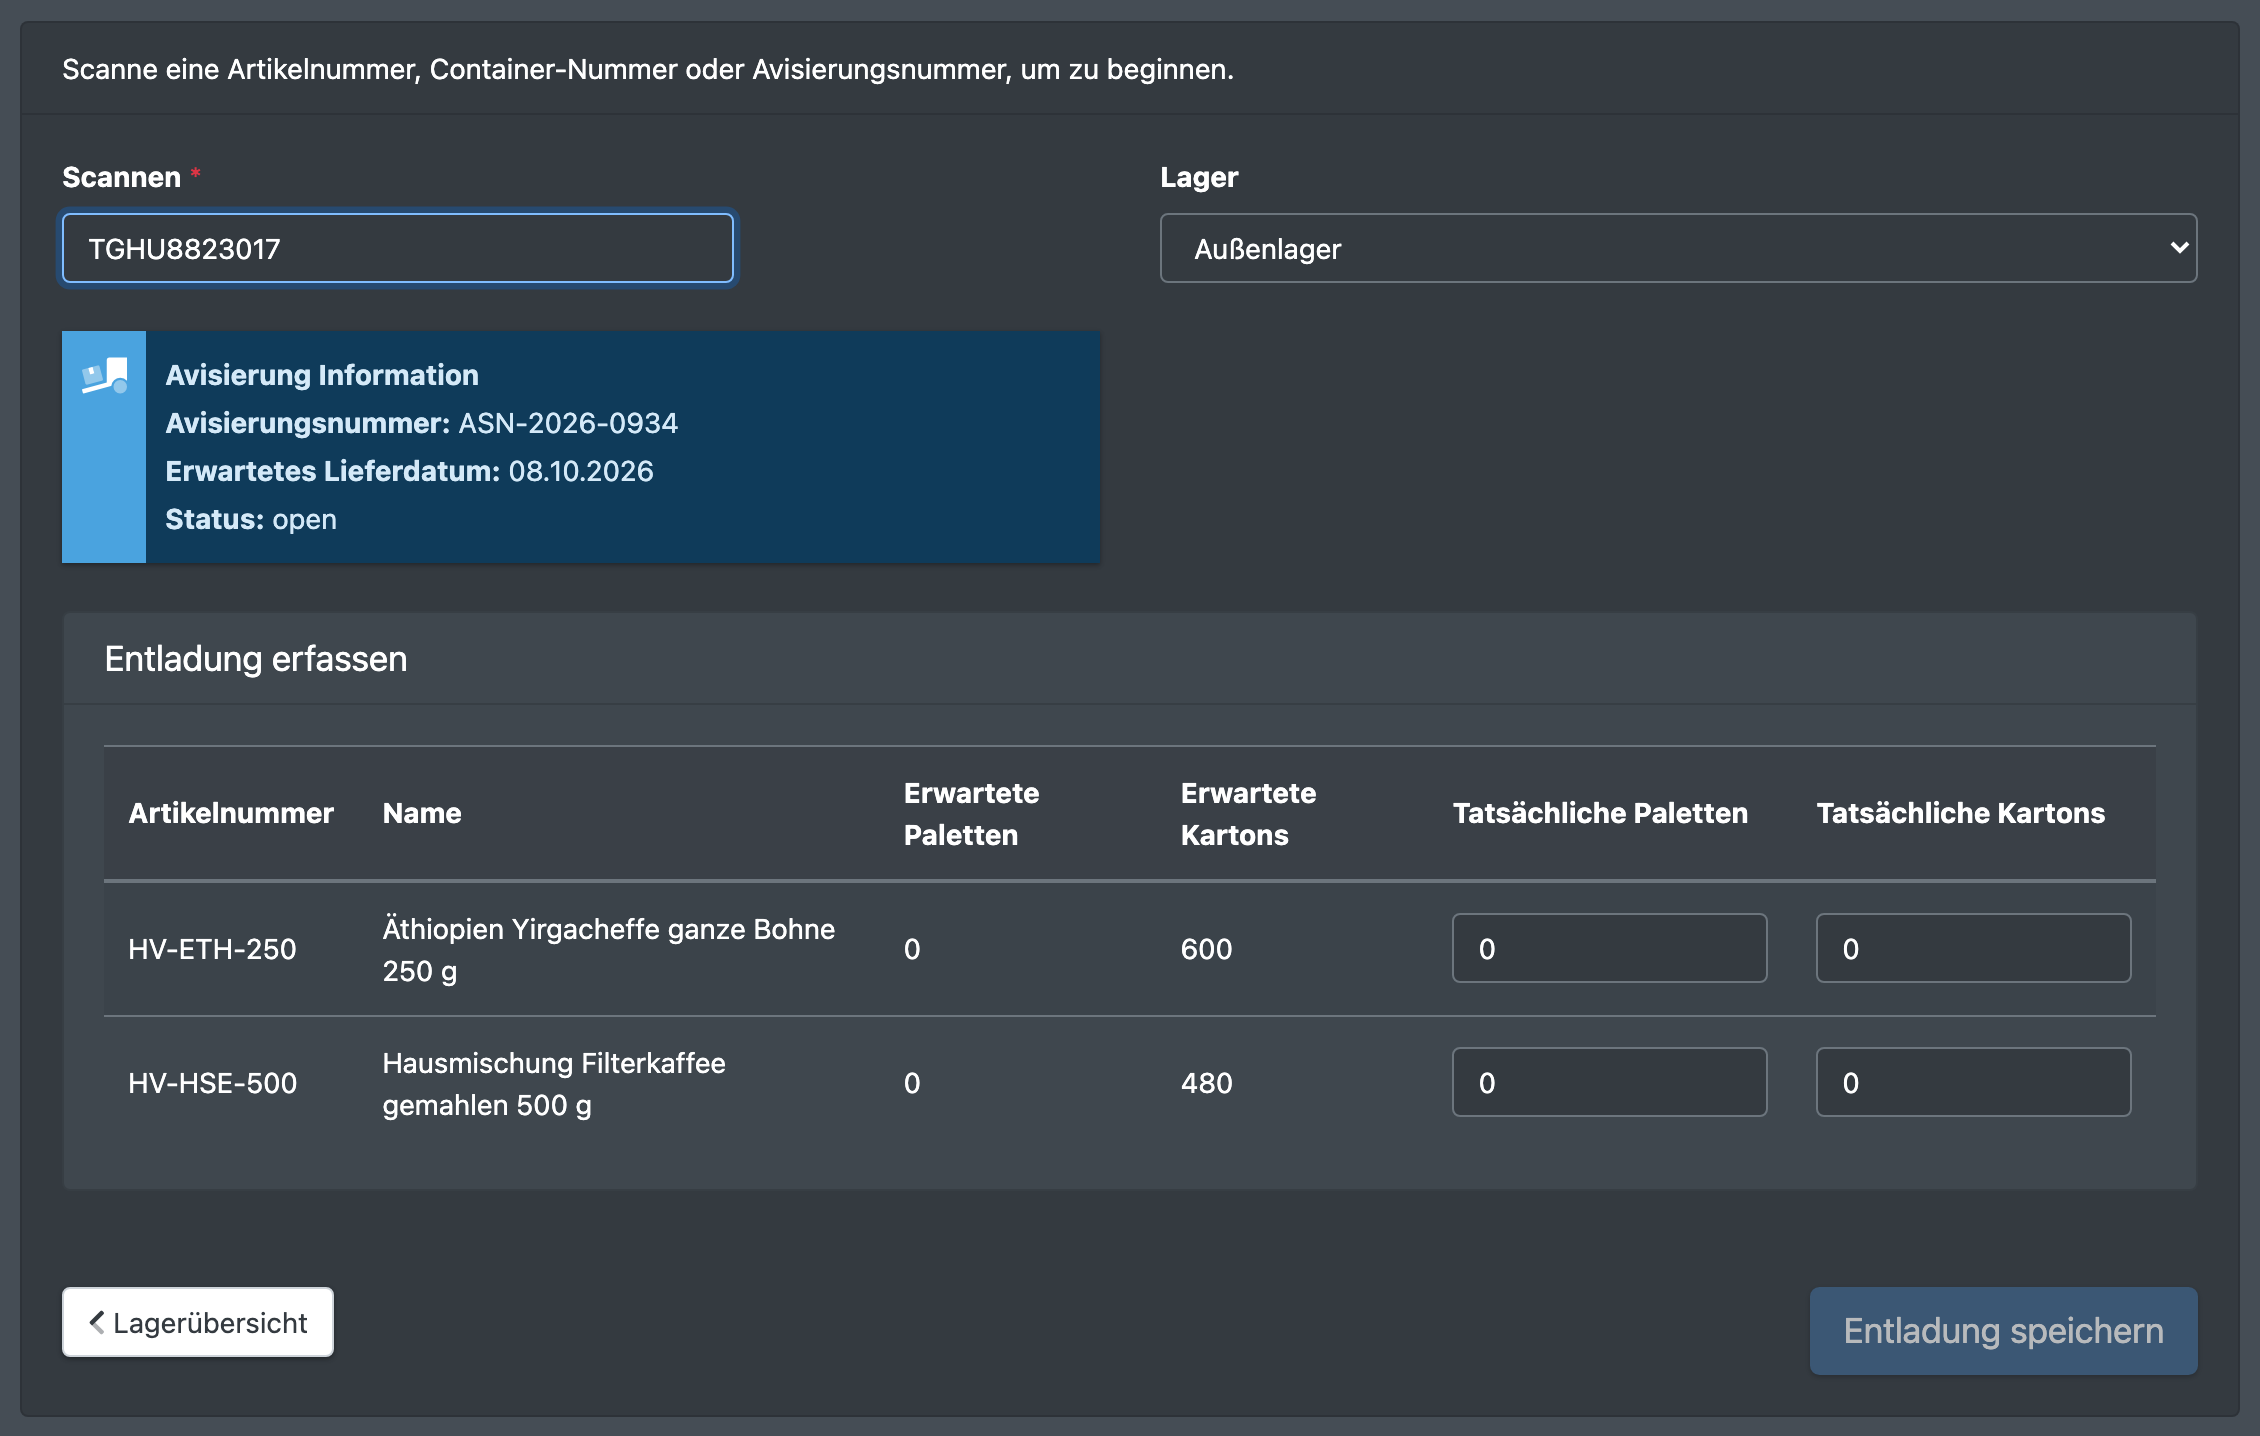2260x1436 pixels.
Task: Click name Äthiopien Yirgacheffe ganze Bohne
Action: click(x=608, y=949)
